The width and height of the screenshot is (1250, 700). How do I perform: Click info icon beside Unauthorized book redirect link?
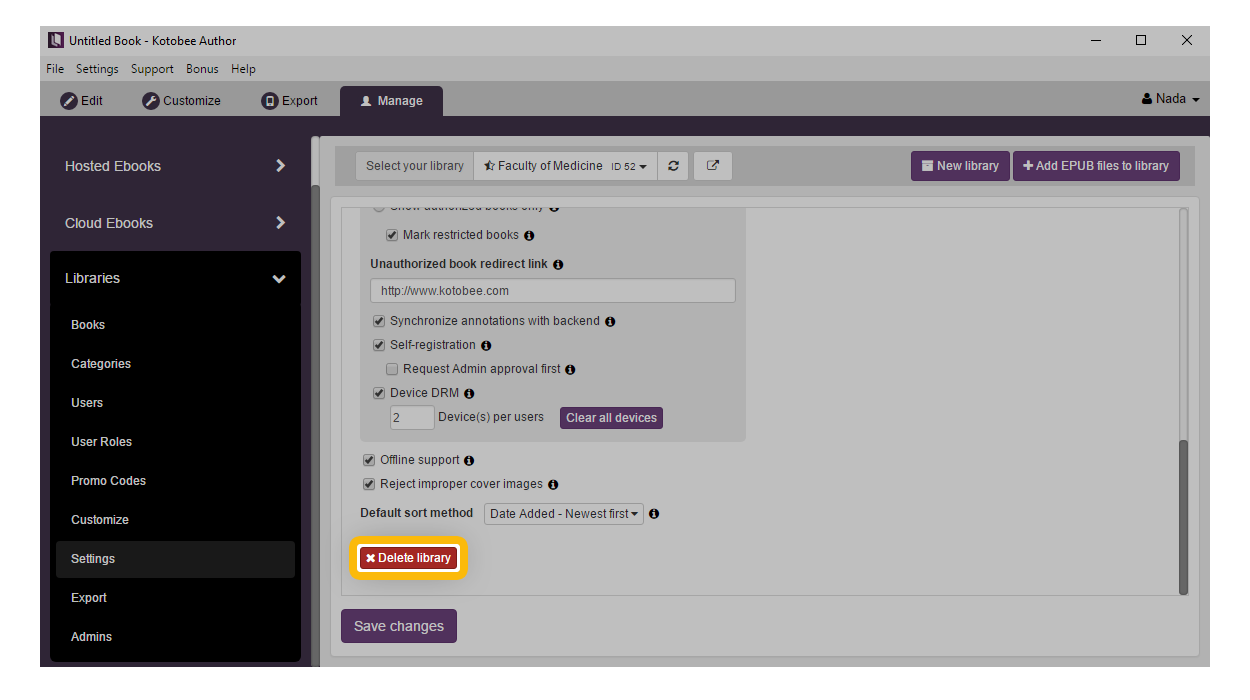point(558,265)
